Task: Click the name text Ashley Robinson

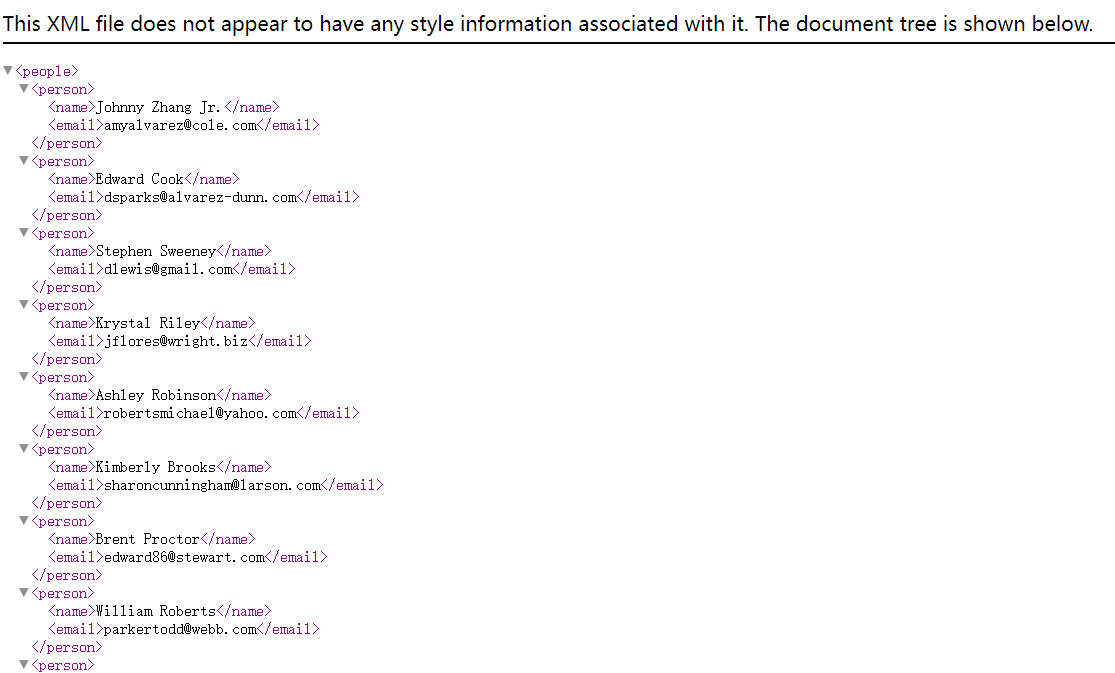Action: tap(156, 395)
